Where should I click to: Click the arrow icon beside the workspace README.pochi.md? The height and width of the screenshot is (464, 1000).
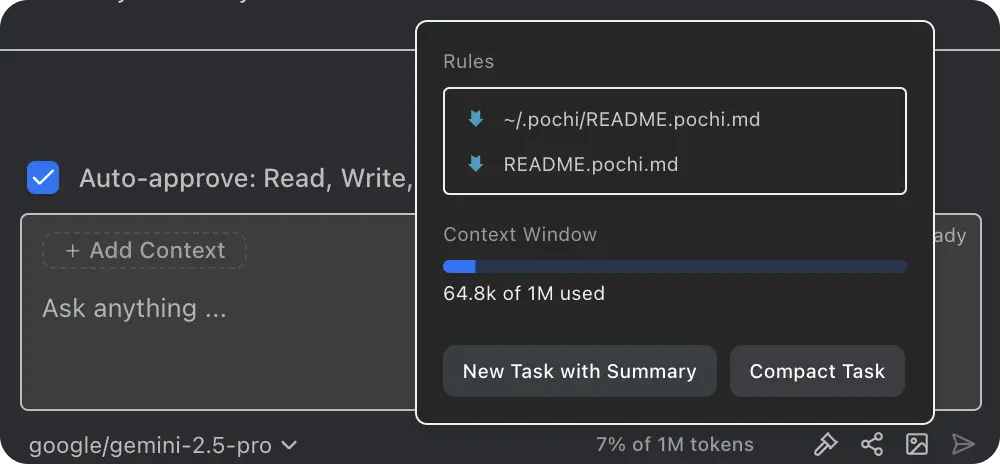point(476,164)
